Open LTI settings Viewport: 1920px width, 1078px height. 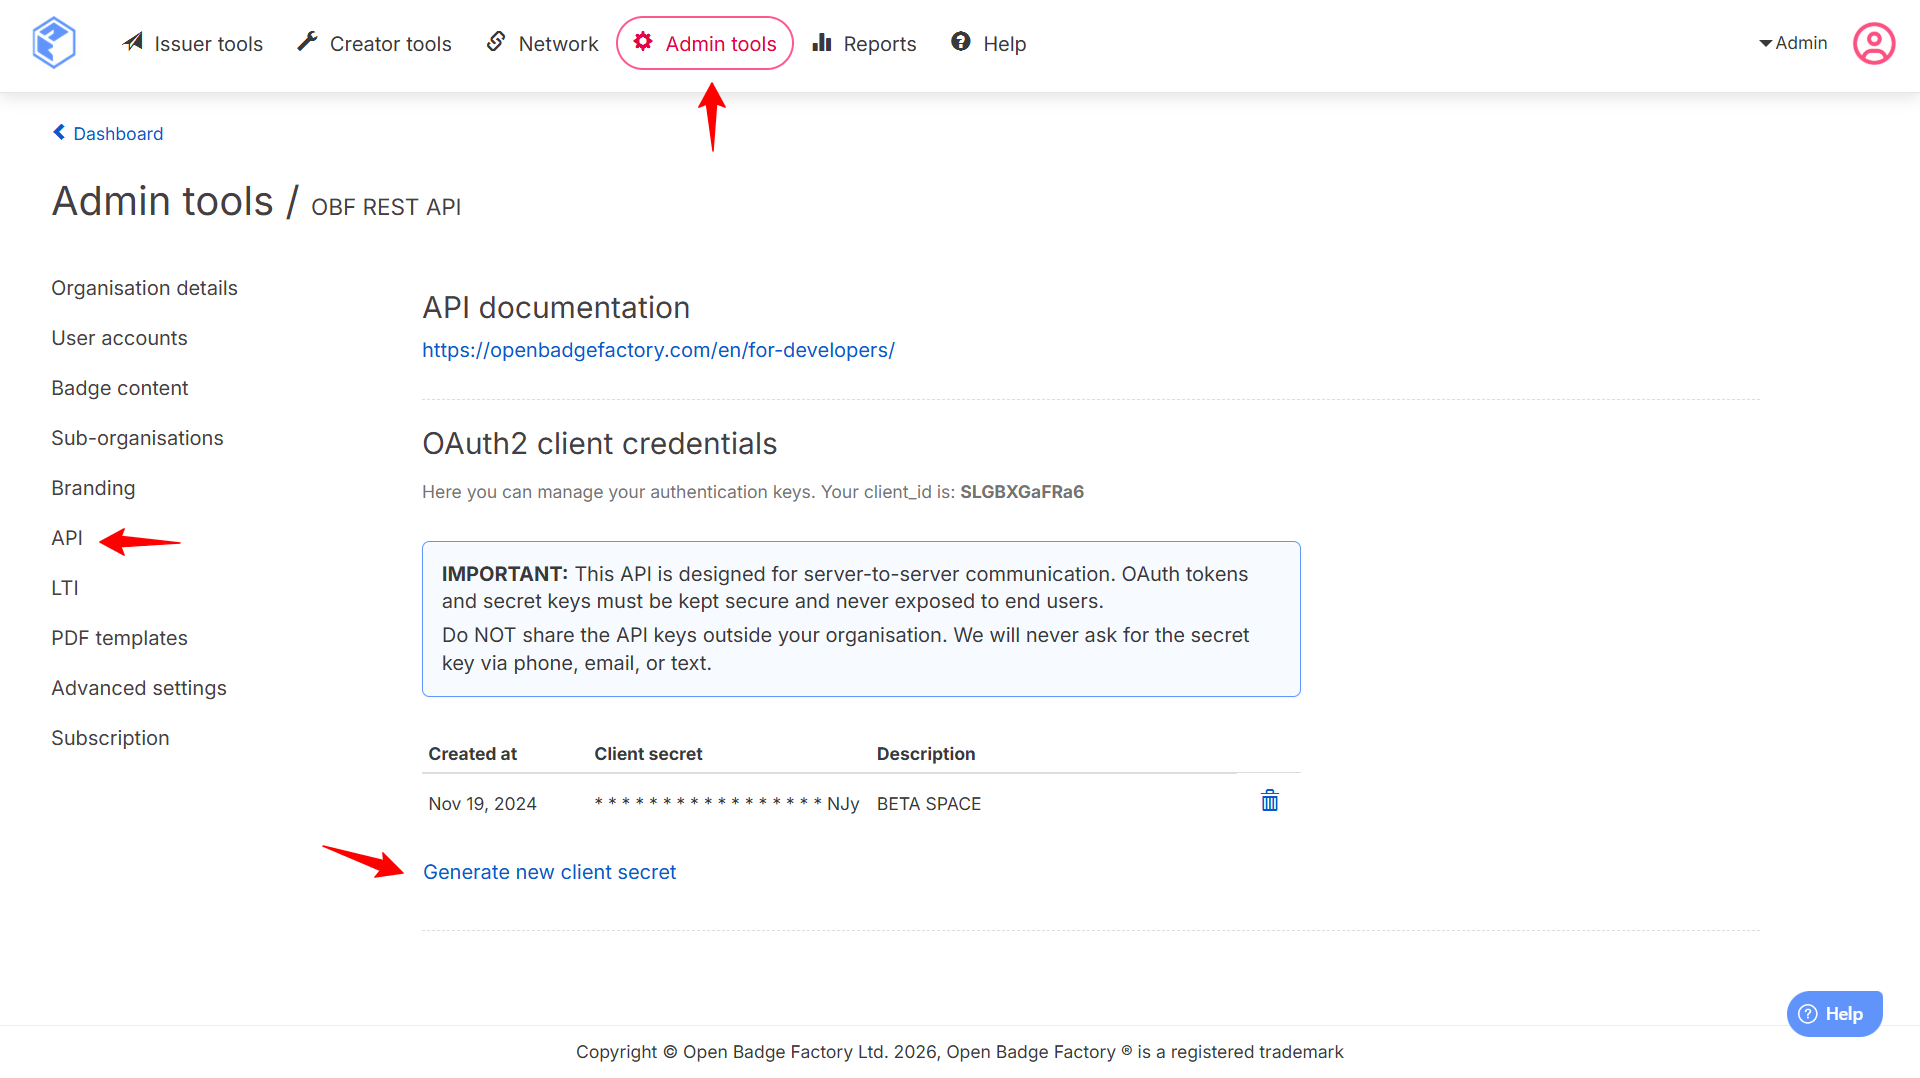click(x=65, y=588)
